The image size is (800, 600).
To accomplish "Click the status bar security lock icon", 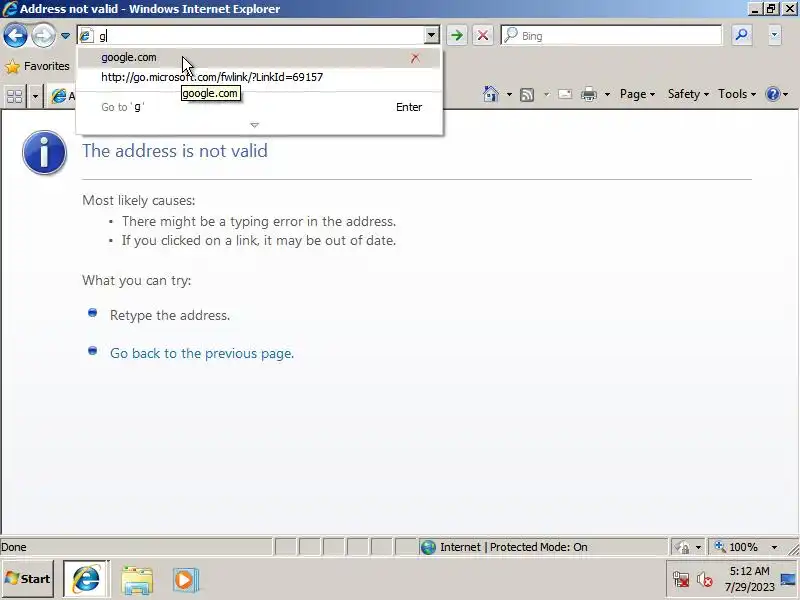I will (x=682, y=547).
